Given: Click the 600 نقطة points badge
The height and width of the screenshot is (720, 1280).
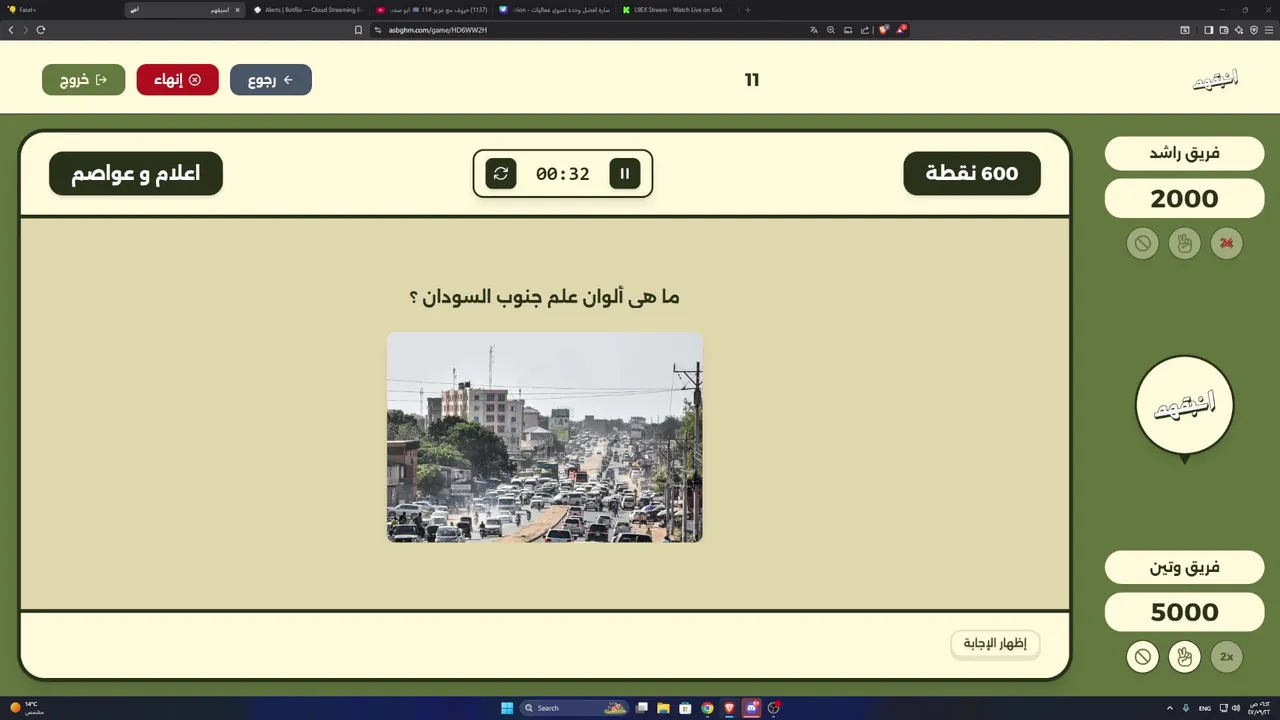Looking at the screenshot, I should (x=972, y=173).
